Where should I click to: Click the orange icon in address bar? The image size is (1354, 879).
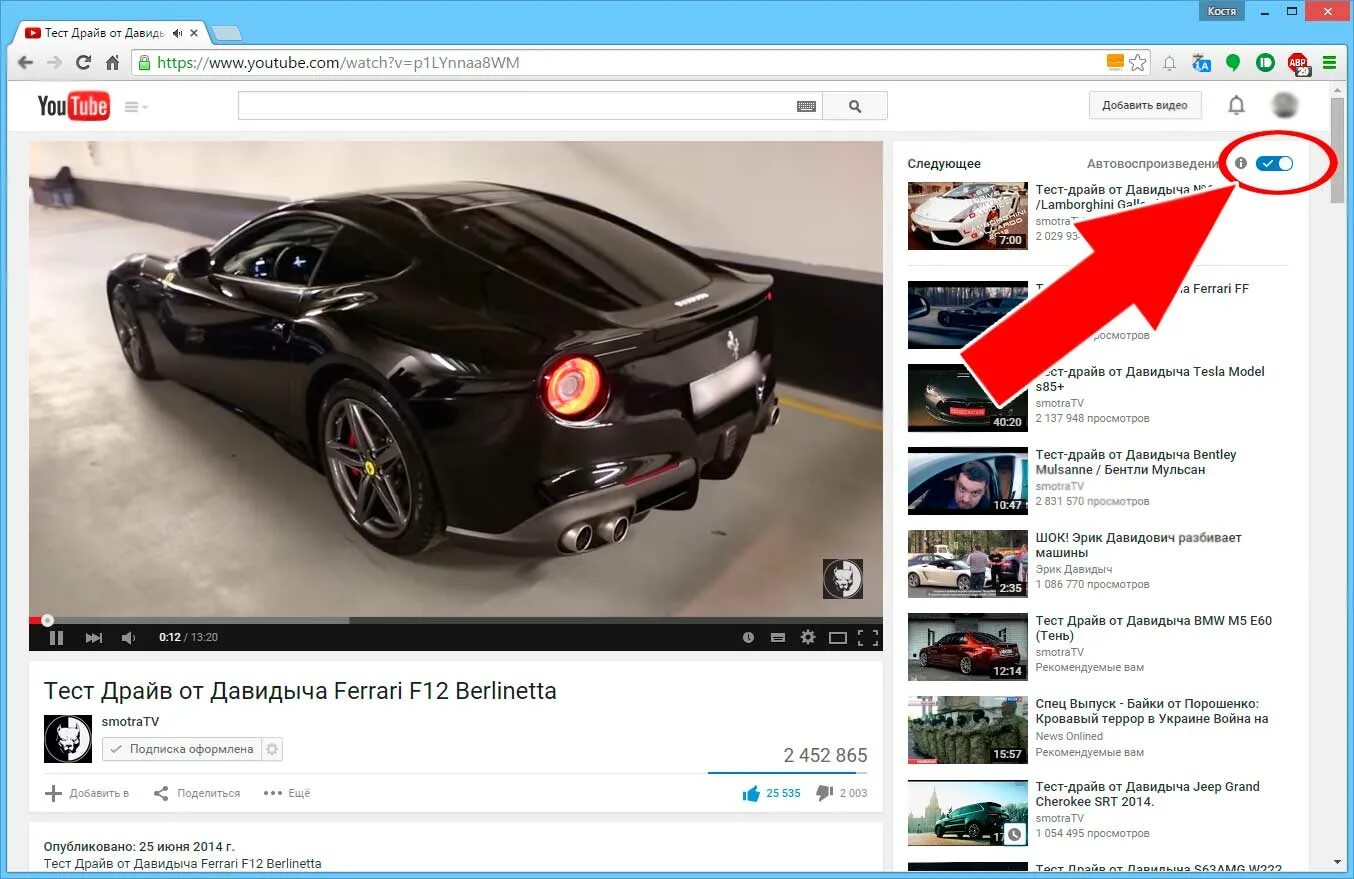[x=1115, y=63]
